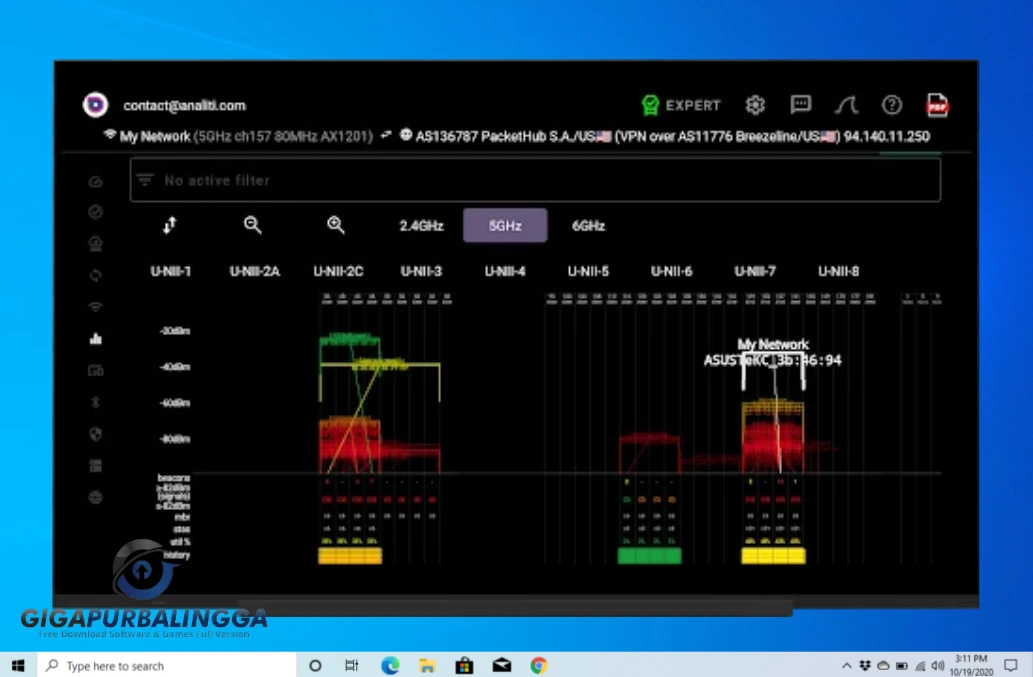
Task: Click the filter lines icon in the filter box
Action: (145, 180)
